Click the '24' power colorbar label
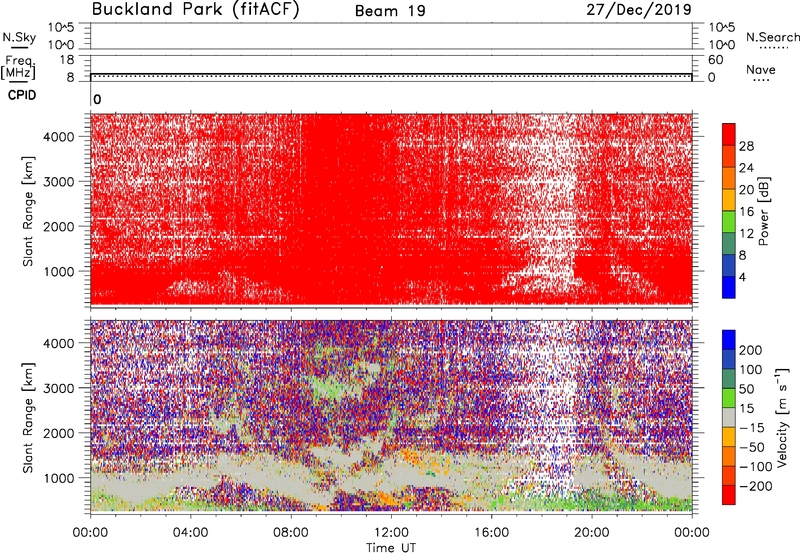 tap(746, 168)
